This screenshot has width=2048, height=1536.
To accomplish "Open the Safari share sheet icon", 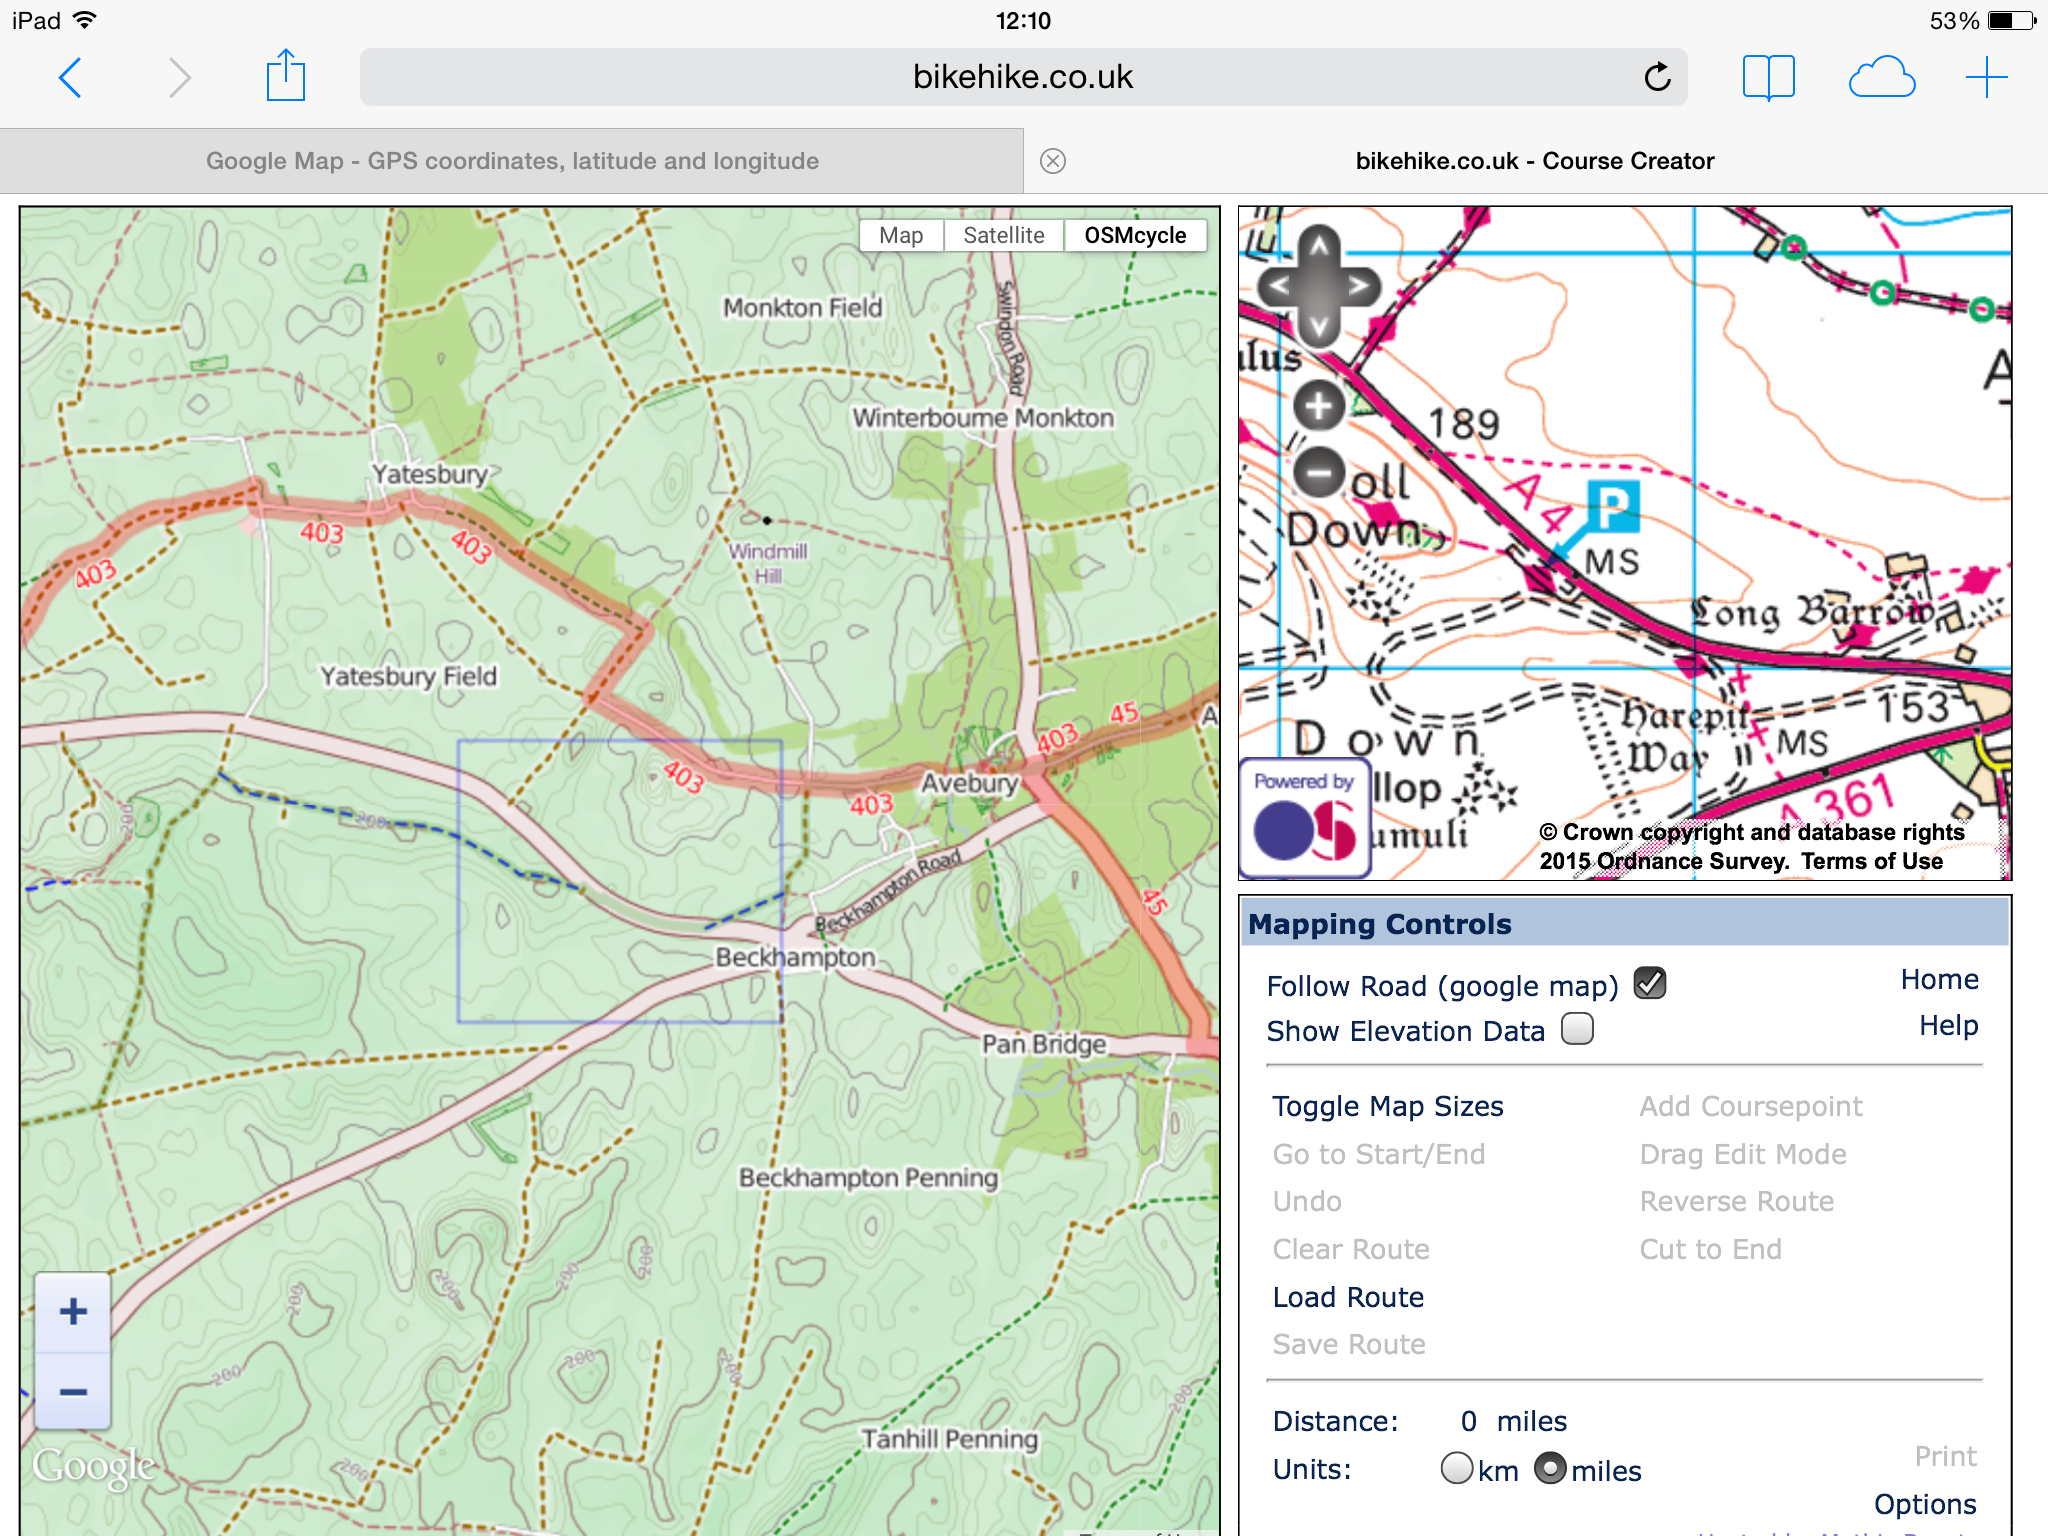I will 285,77.
